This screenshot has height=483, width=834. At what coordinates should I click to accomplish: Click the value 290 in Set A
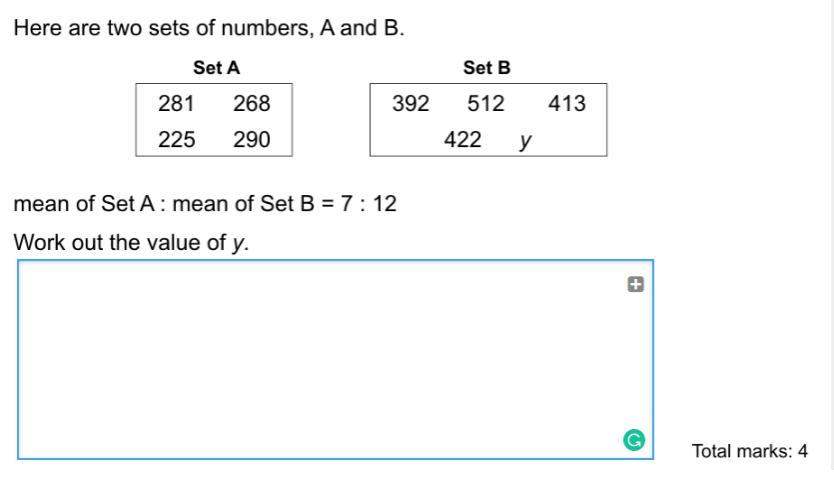coord(252,139)
